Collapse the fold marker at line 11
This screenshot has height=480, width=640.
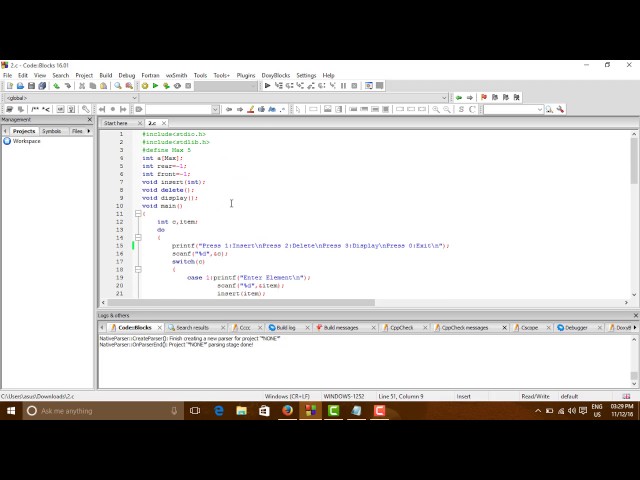[x=138, y=213]
